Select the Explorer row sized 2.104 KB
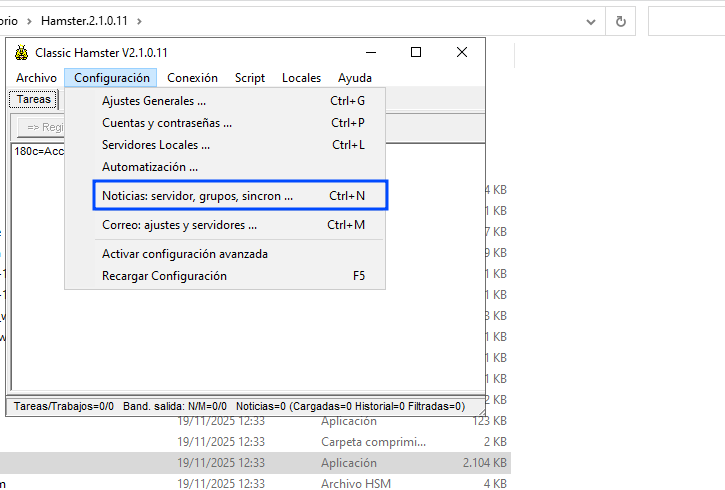Viewport: 725px width, 490px height. (x=255, y=463)
